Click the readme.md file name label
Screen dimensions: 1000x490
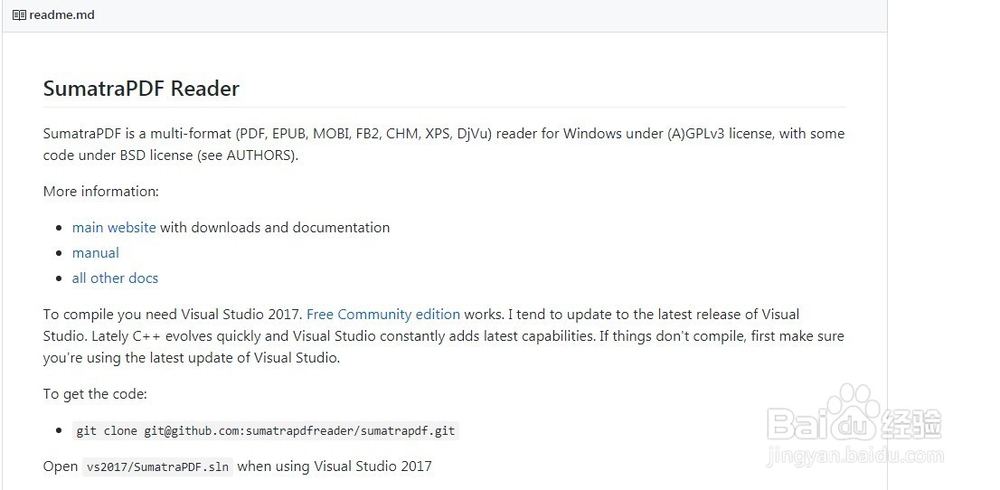point(62,16)
